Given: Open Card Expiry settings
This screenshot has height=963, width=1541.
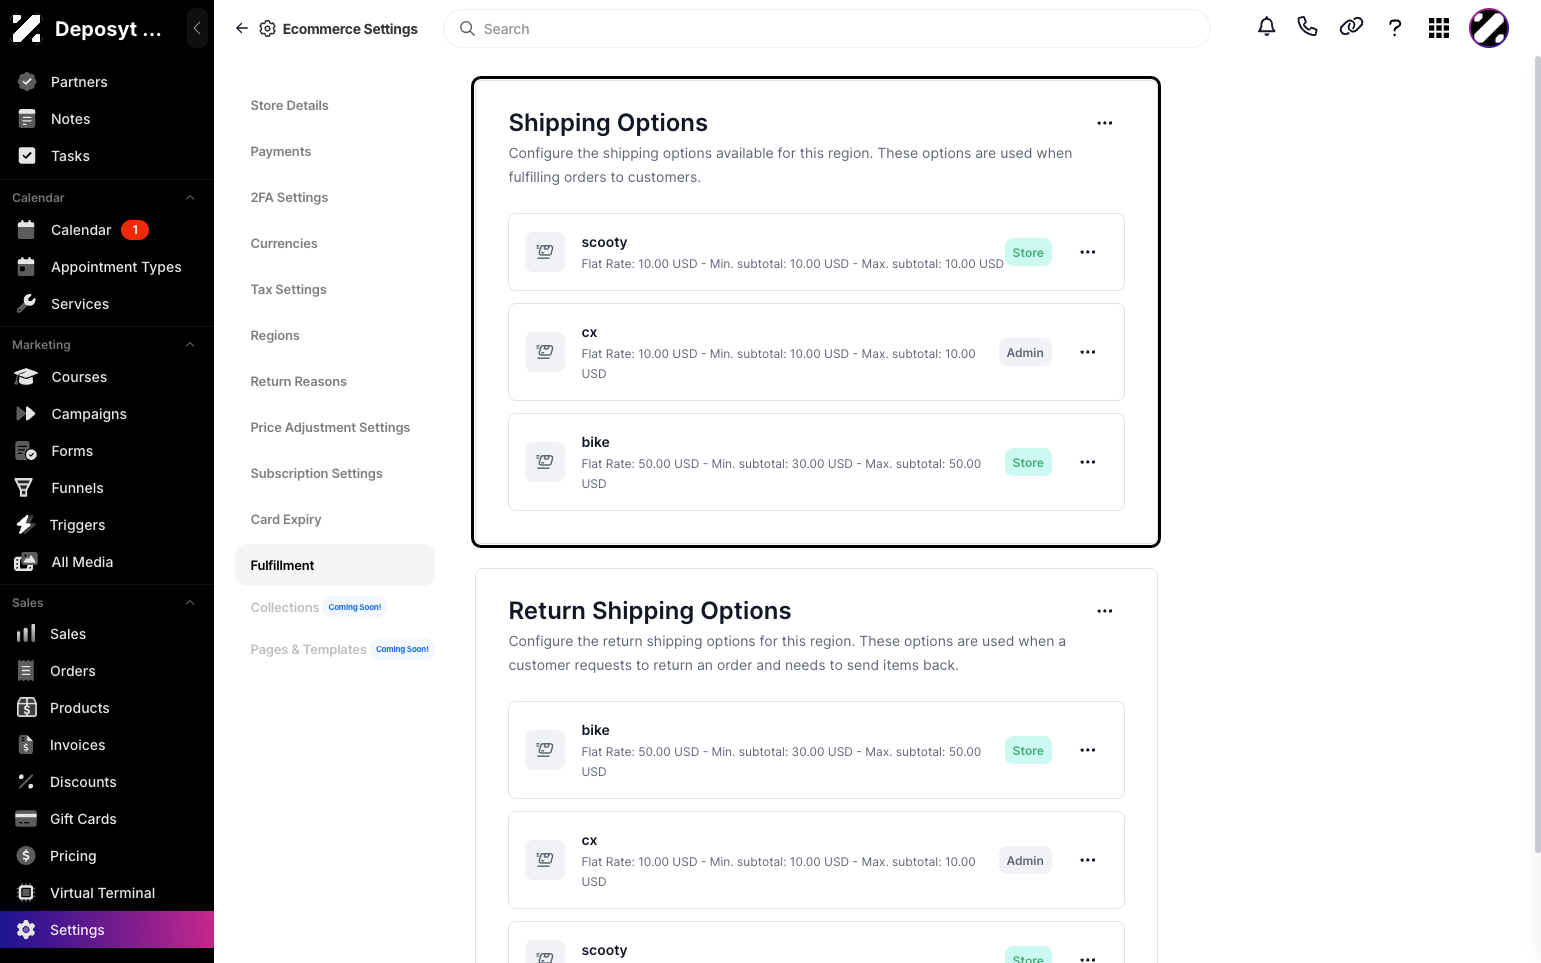Looking at the screenshot, I should (x=286, y=519).
